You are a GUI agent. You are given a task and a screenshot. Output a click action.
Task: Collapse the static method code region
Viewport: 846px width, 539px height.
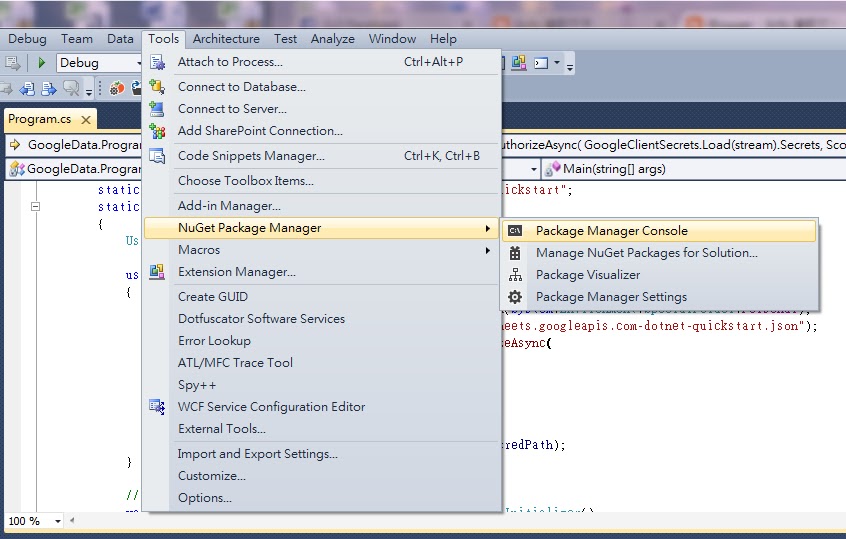(36, 206)
